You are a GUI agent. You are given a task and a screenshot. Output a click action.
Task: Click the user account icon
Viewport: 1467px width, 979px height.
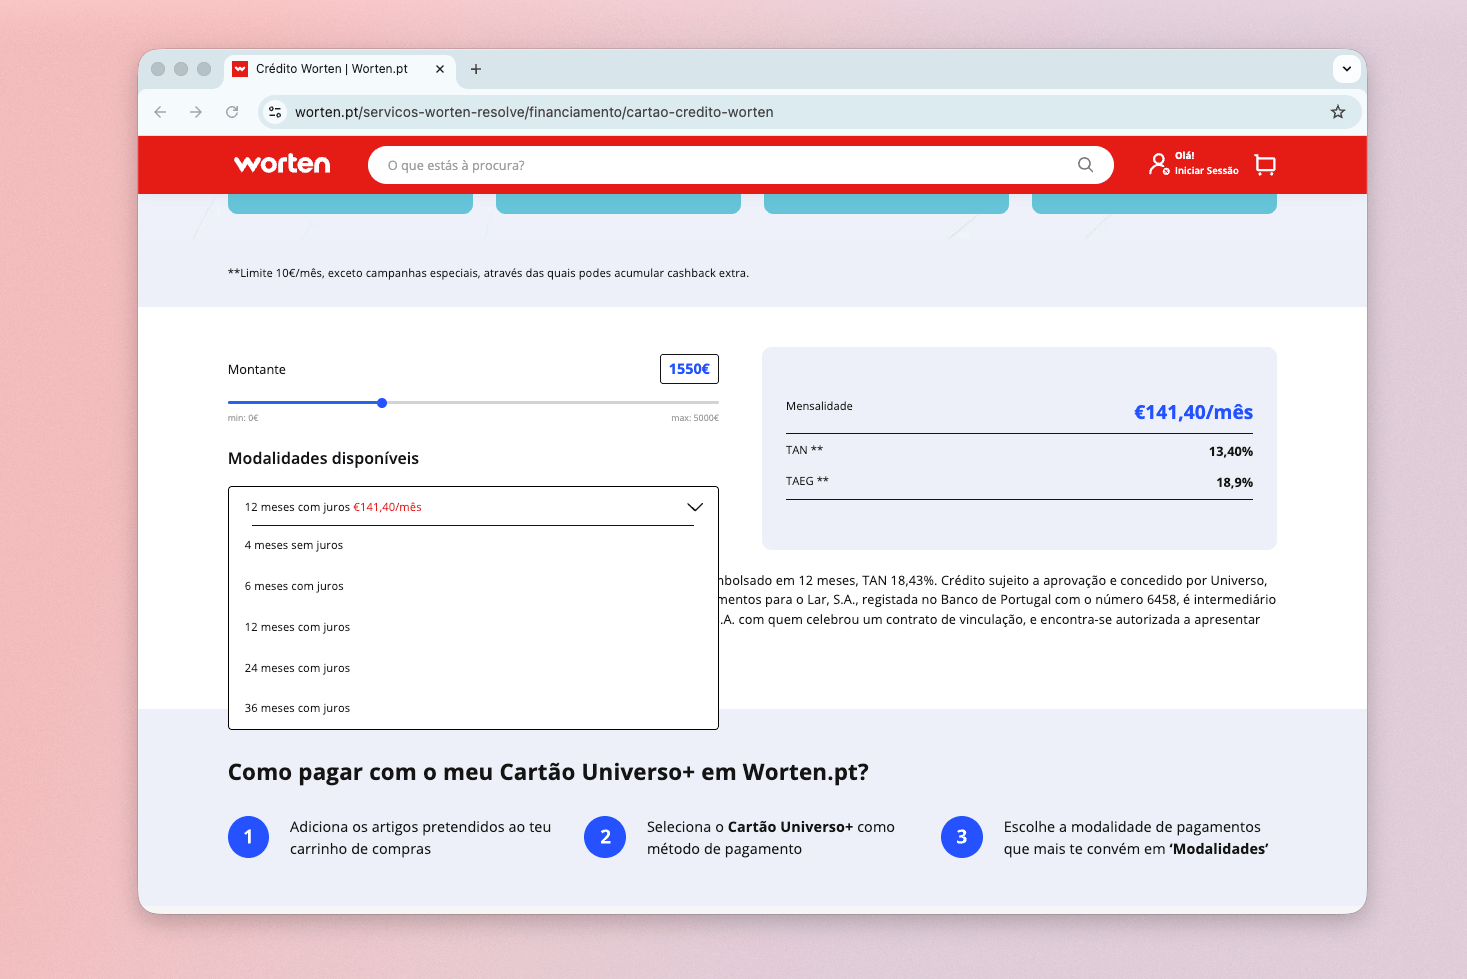[x=1158, y=164]
